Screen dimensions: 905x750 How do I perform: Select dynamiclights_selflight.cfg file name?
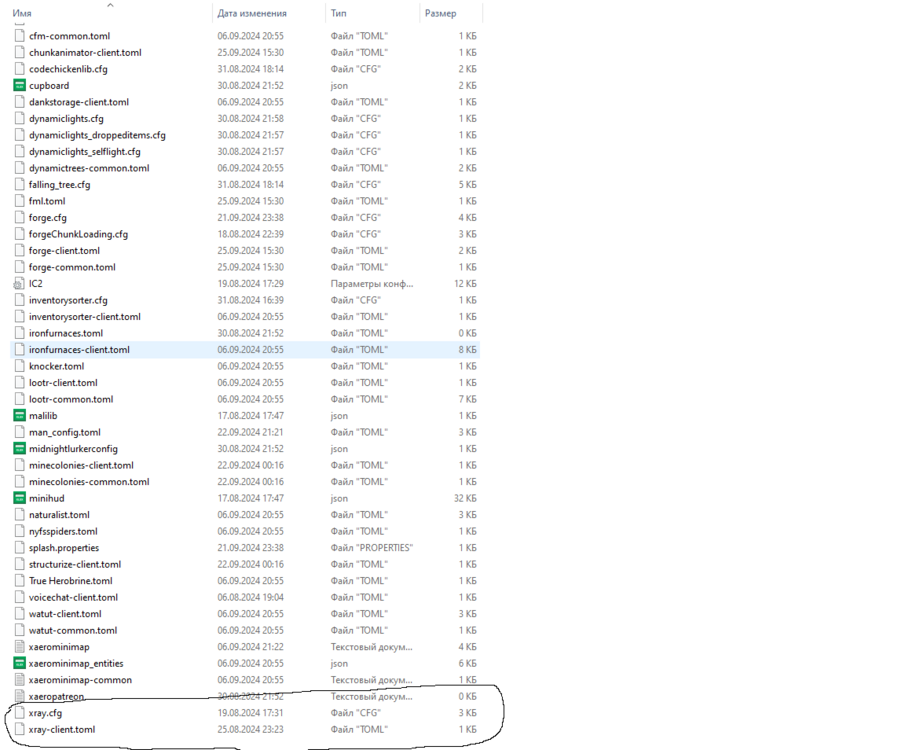pyautogui.click(x=85, y=152)
